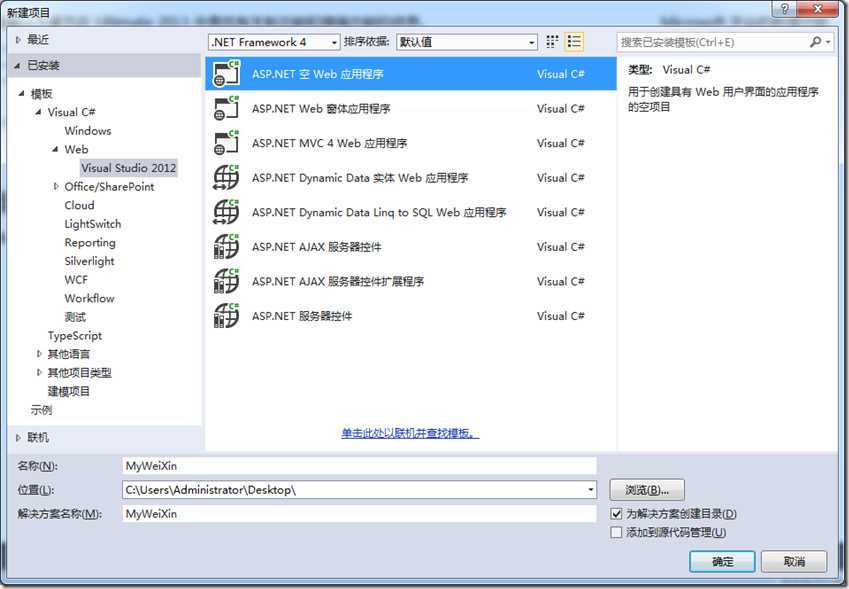Viewport: 849px width, 589px height.
Task: Select the 测试 category
Action: 75,317
